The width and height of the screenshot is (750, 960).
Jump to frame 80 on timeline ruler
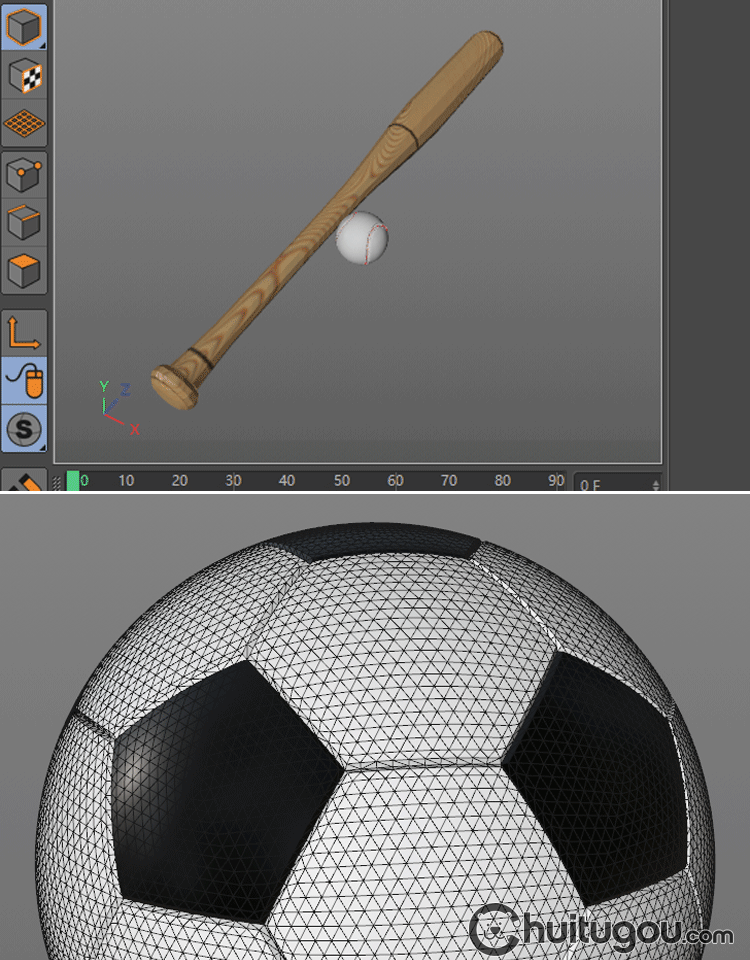503,481
